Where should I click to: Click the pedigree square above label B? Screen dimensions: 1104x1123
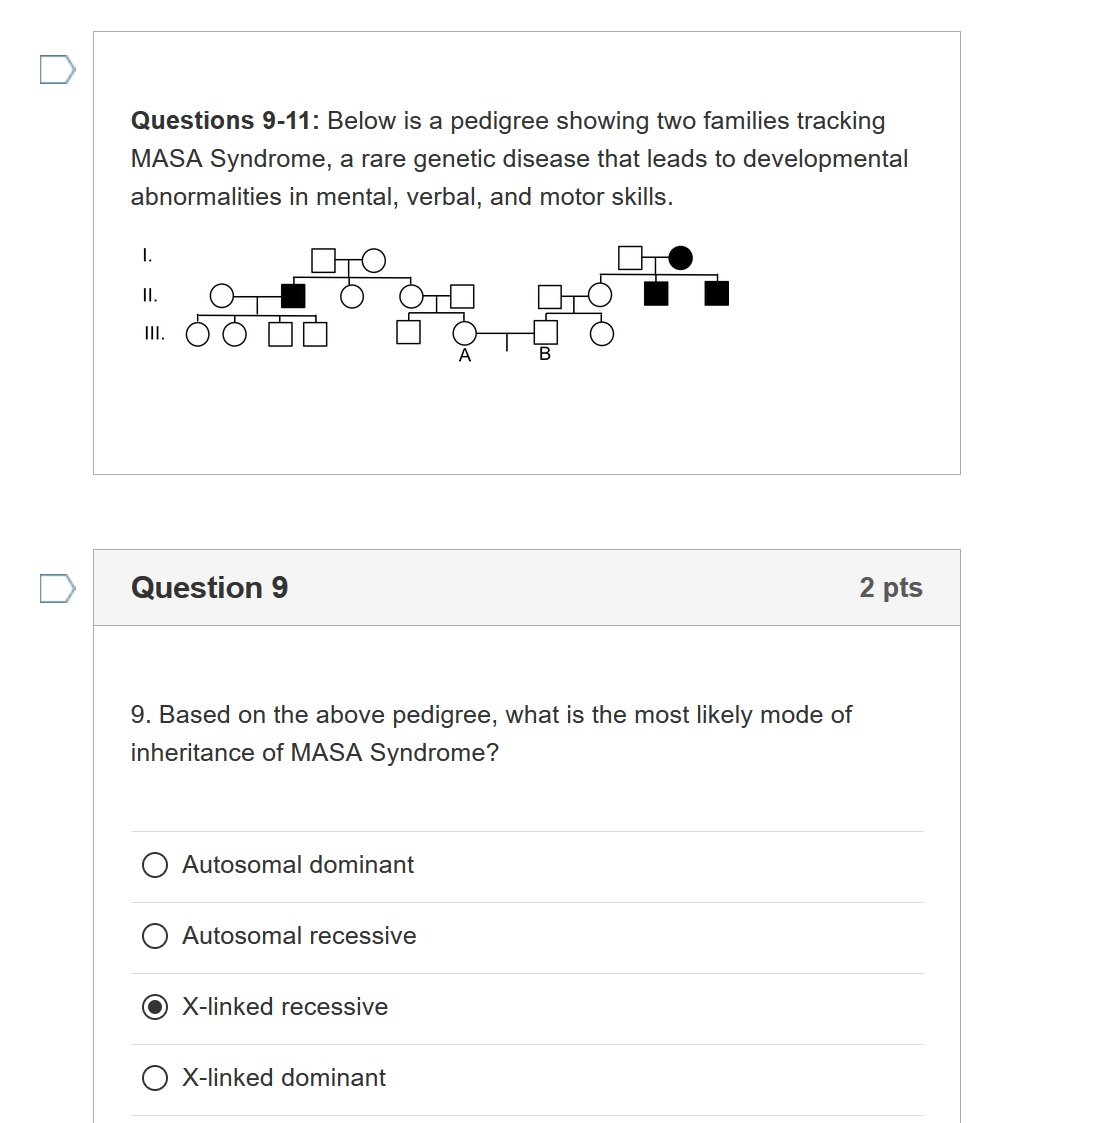pyautogui.click(x=545, y=332)
